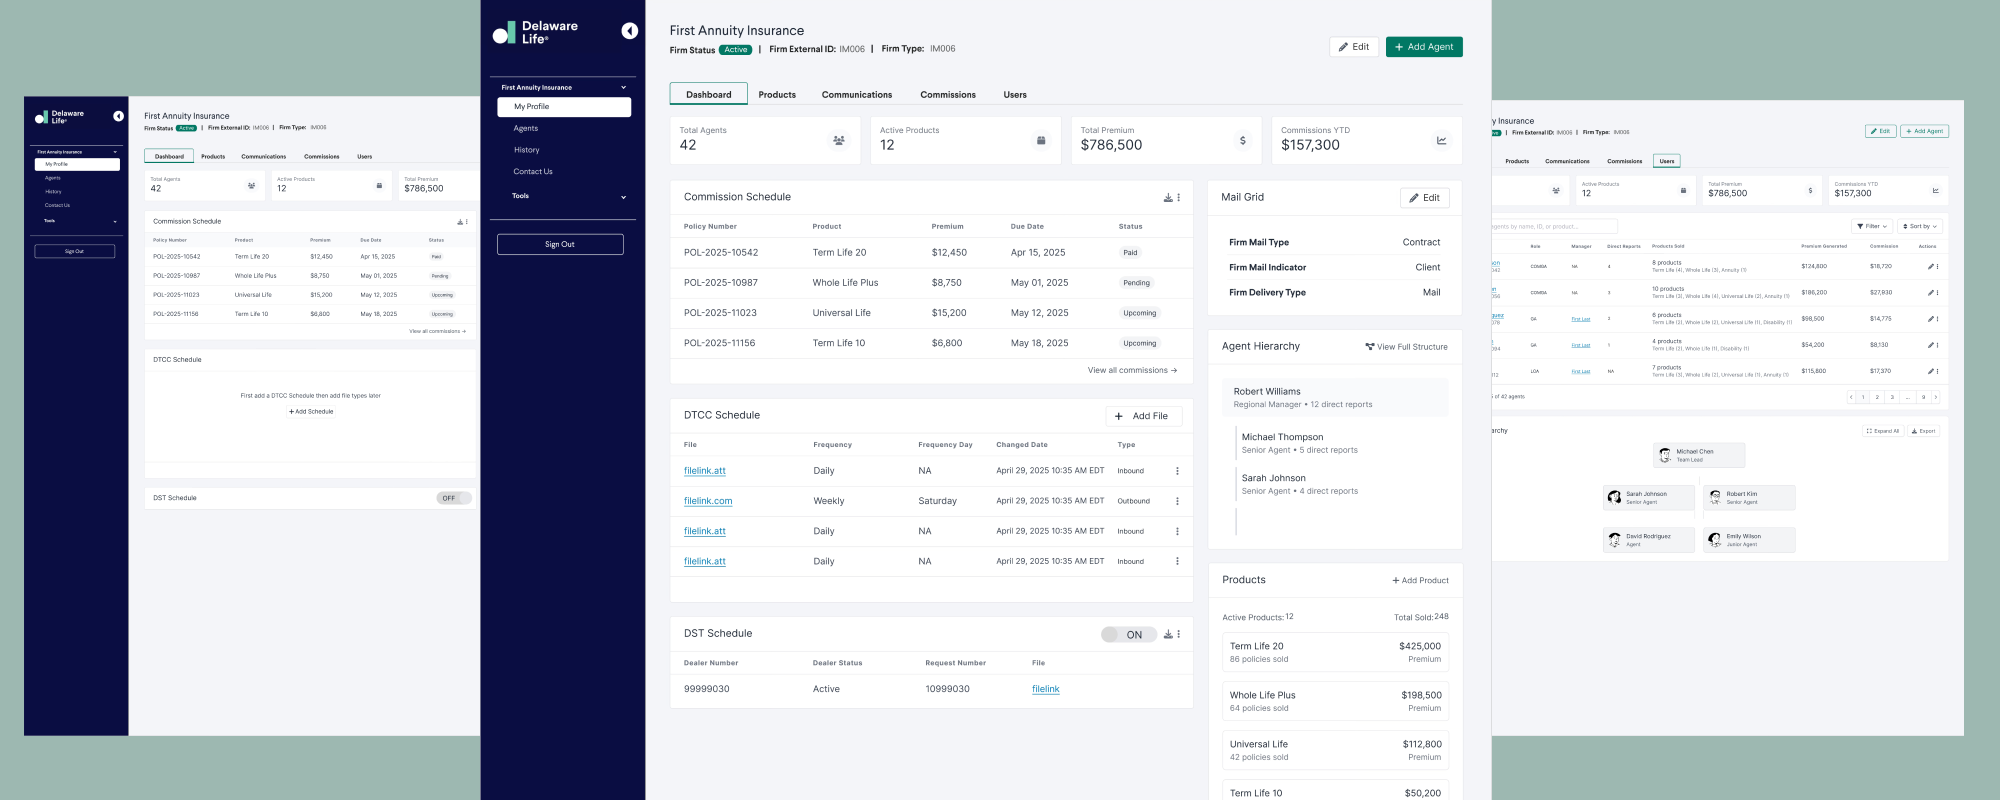This screenshot has height=800, width=2000.
Task: Open Communications tab in center screen
Action: [857, 95]
